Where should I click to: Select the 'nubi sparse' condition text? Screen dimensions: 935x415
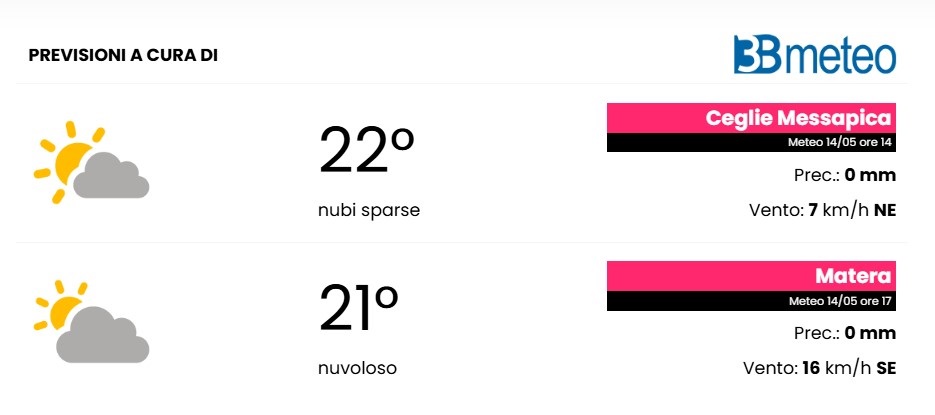[x=369, y=210]
